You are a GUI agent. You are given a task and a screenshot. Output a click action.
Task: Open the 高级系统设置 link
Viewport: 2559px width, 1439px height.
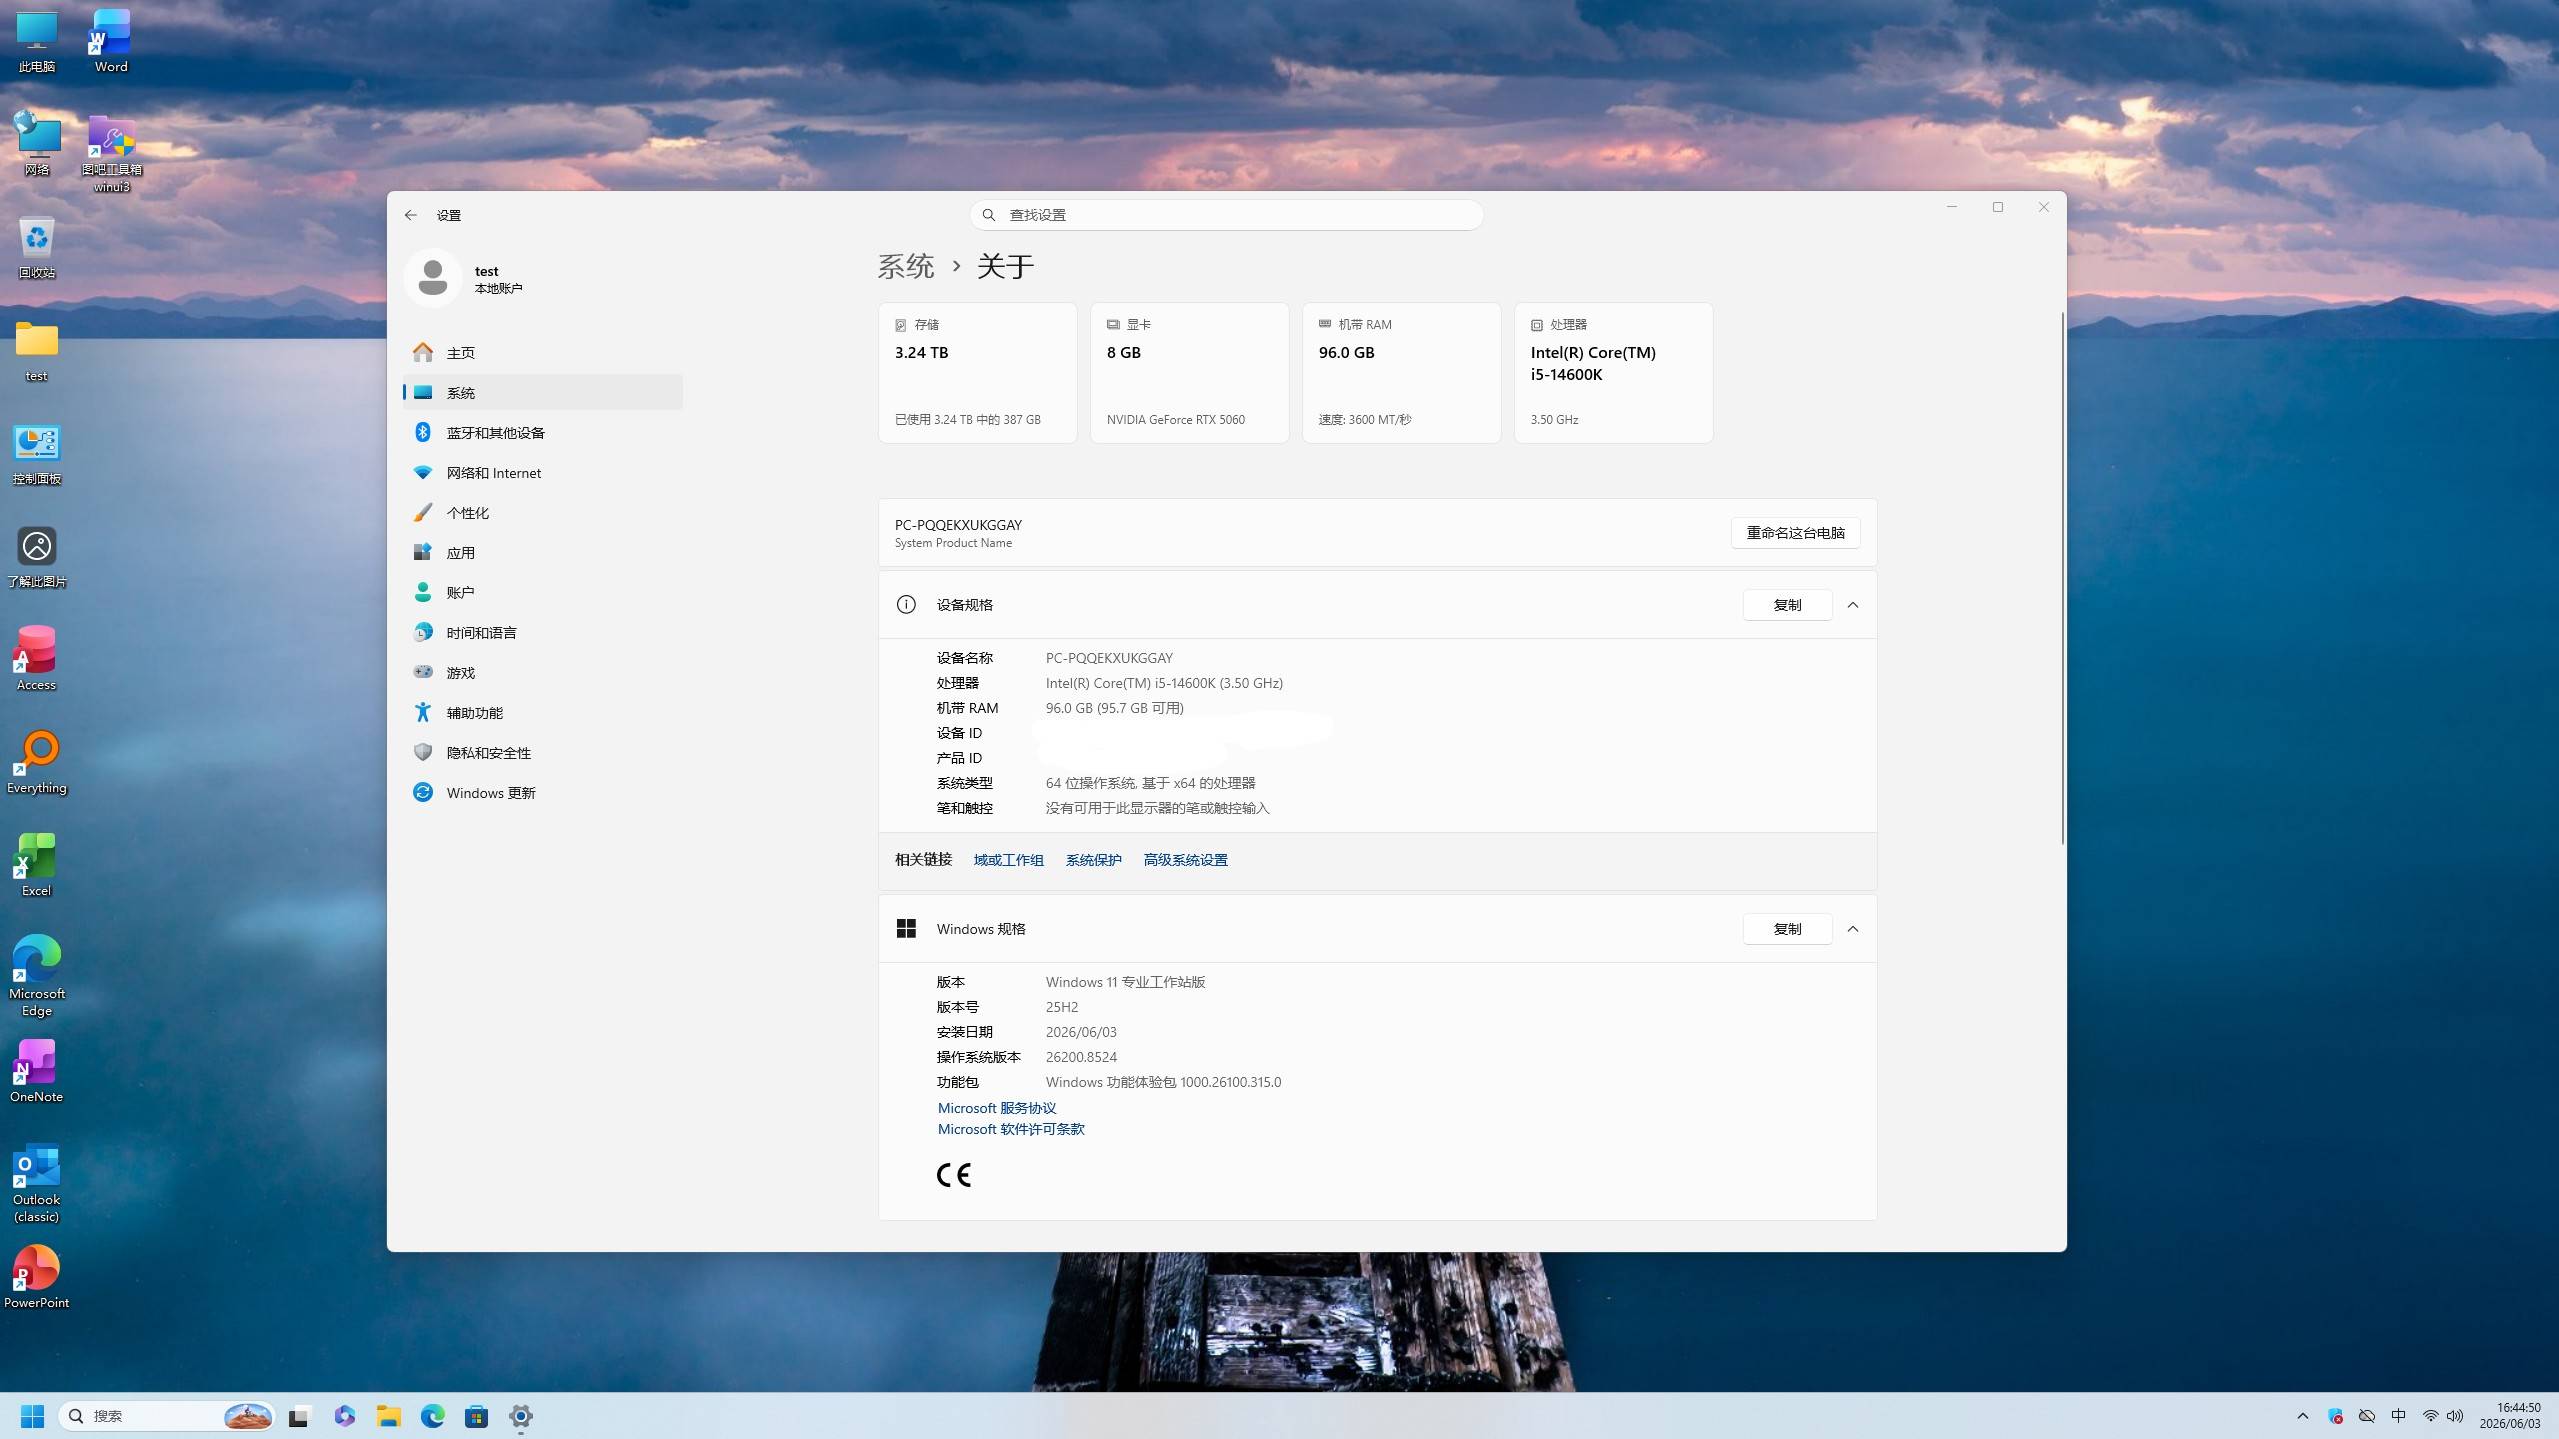(1186, 860)
